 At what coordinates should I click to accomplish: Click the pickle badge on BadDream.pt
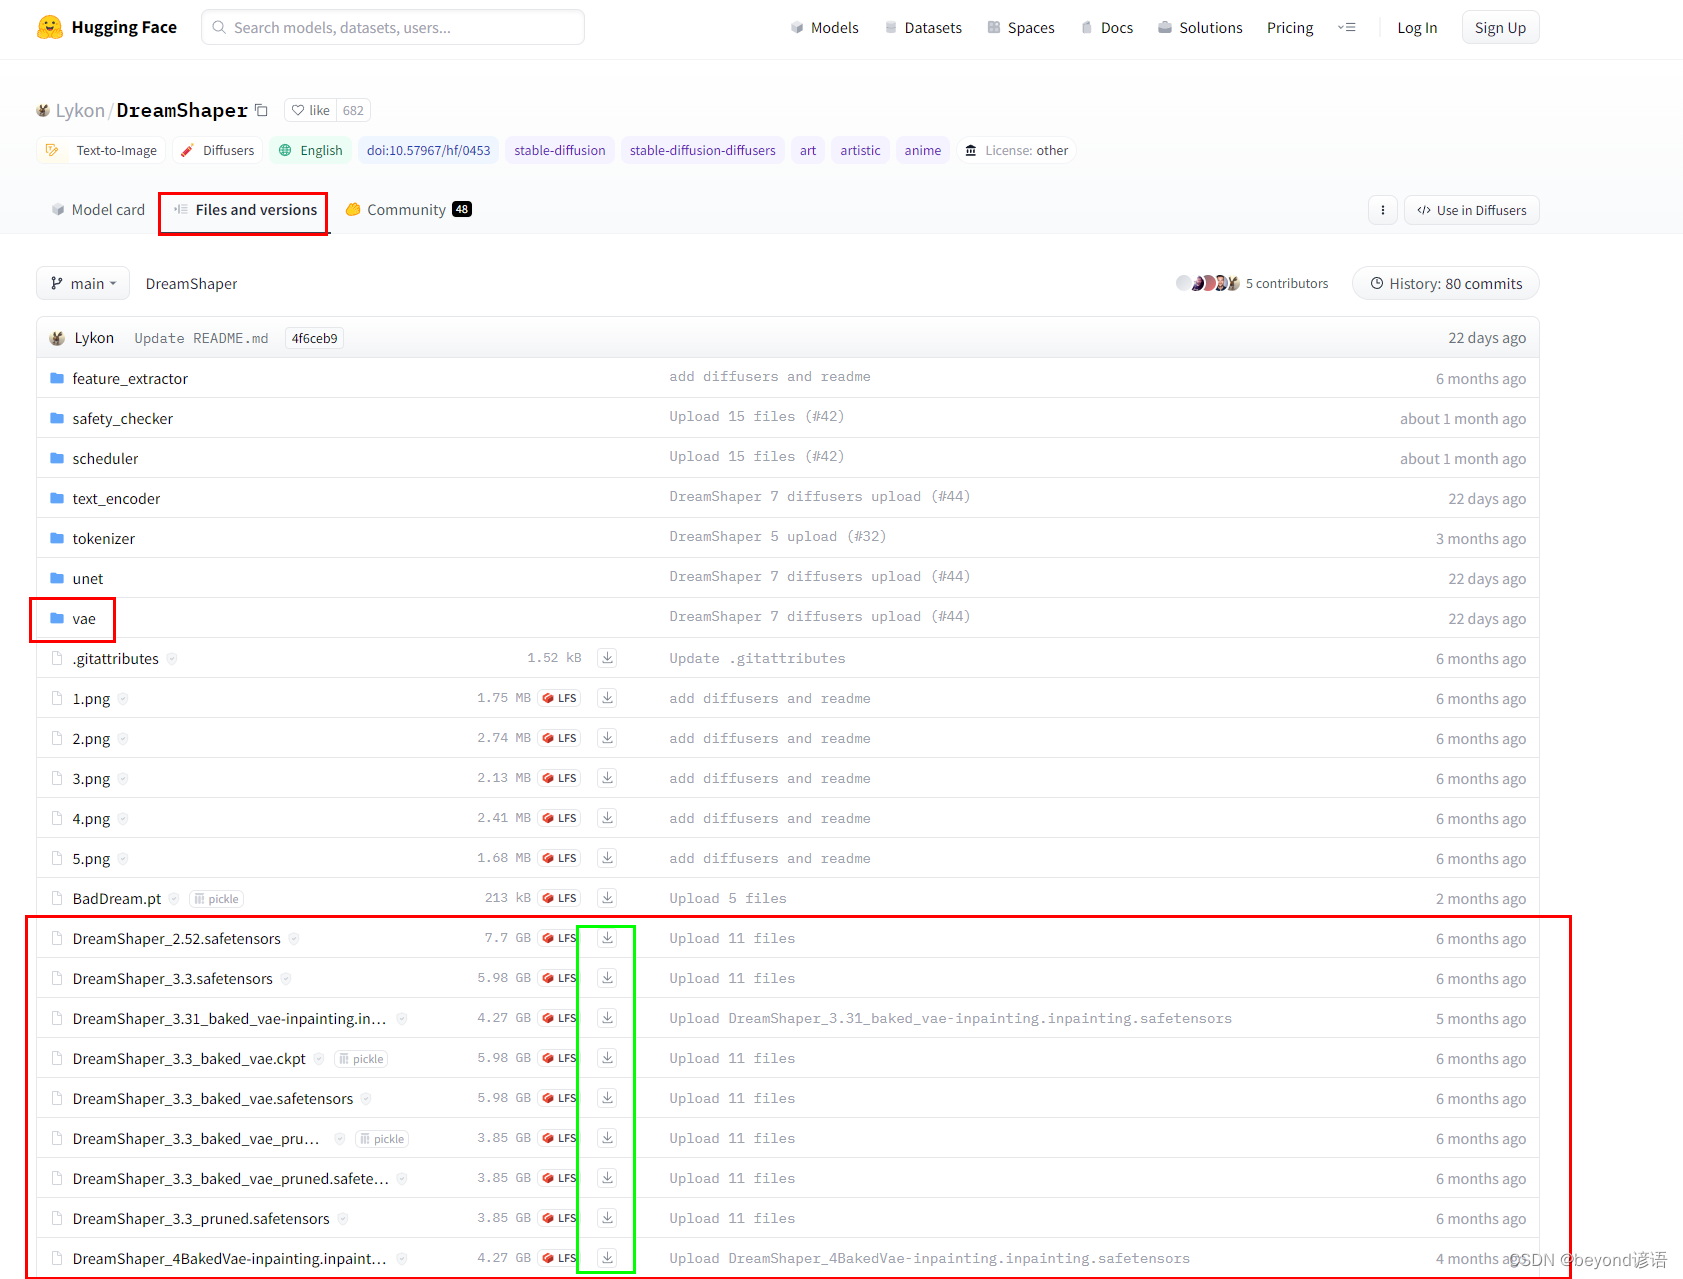[217, 899]
